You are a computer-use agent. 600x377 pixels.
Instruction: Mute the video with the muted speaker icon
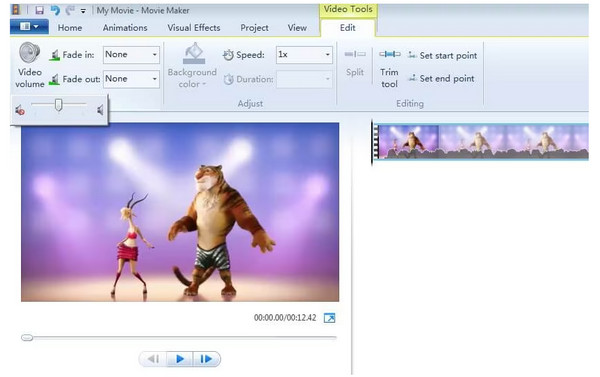pos(20,111)
